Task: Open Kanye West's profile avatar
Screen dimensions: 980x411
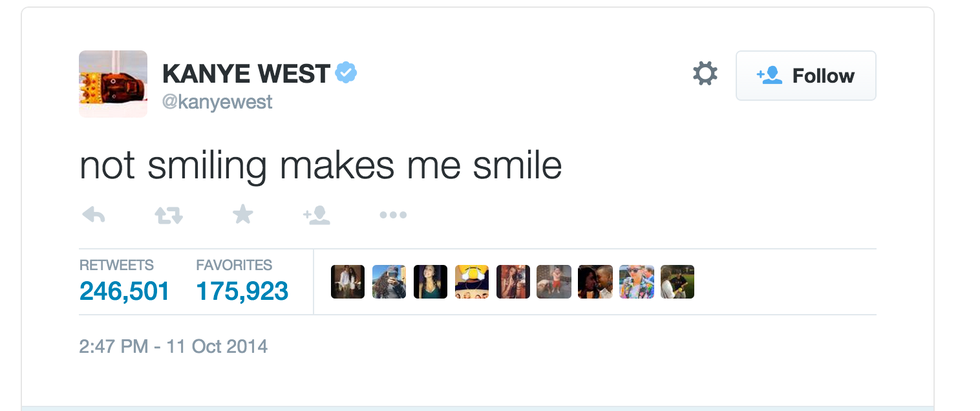Action: pos(113,84)
